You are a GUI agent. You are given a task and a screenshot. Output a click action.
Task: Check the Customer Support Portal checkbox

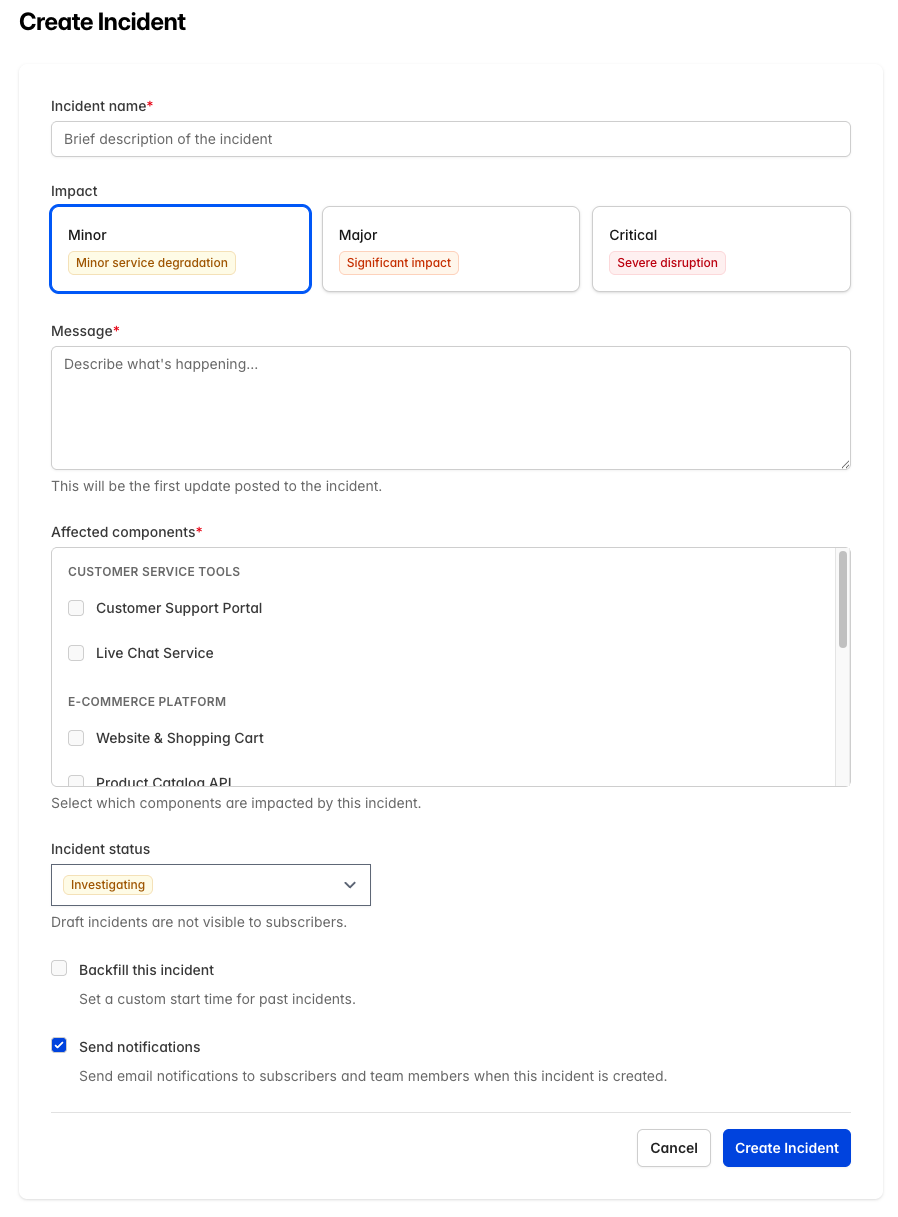click(x=76, y=608)
